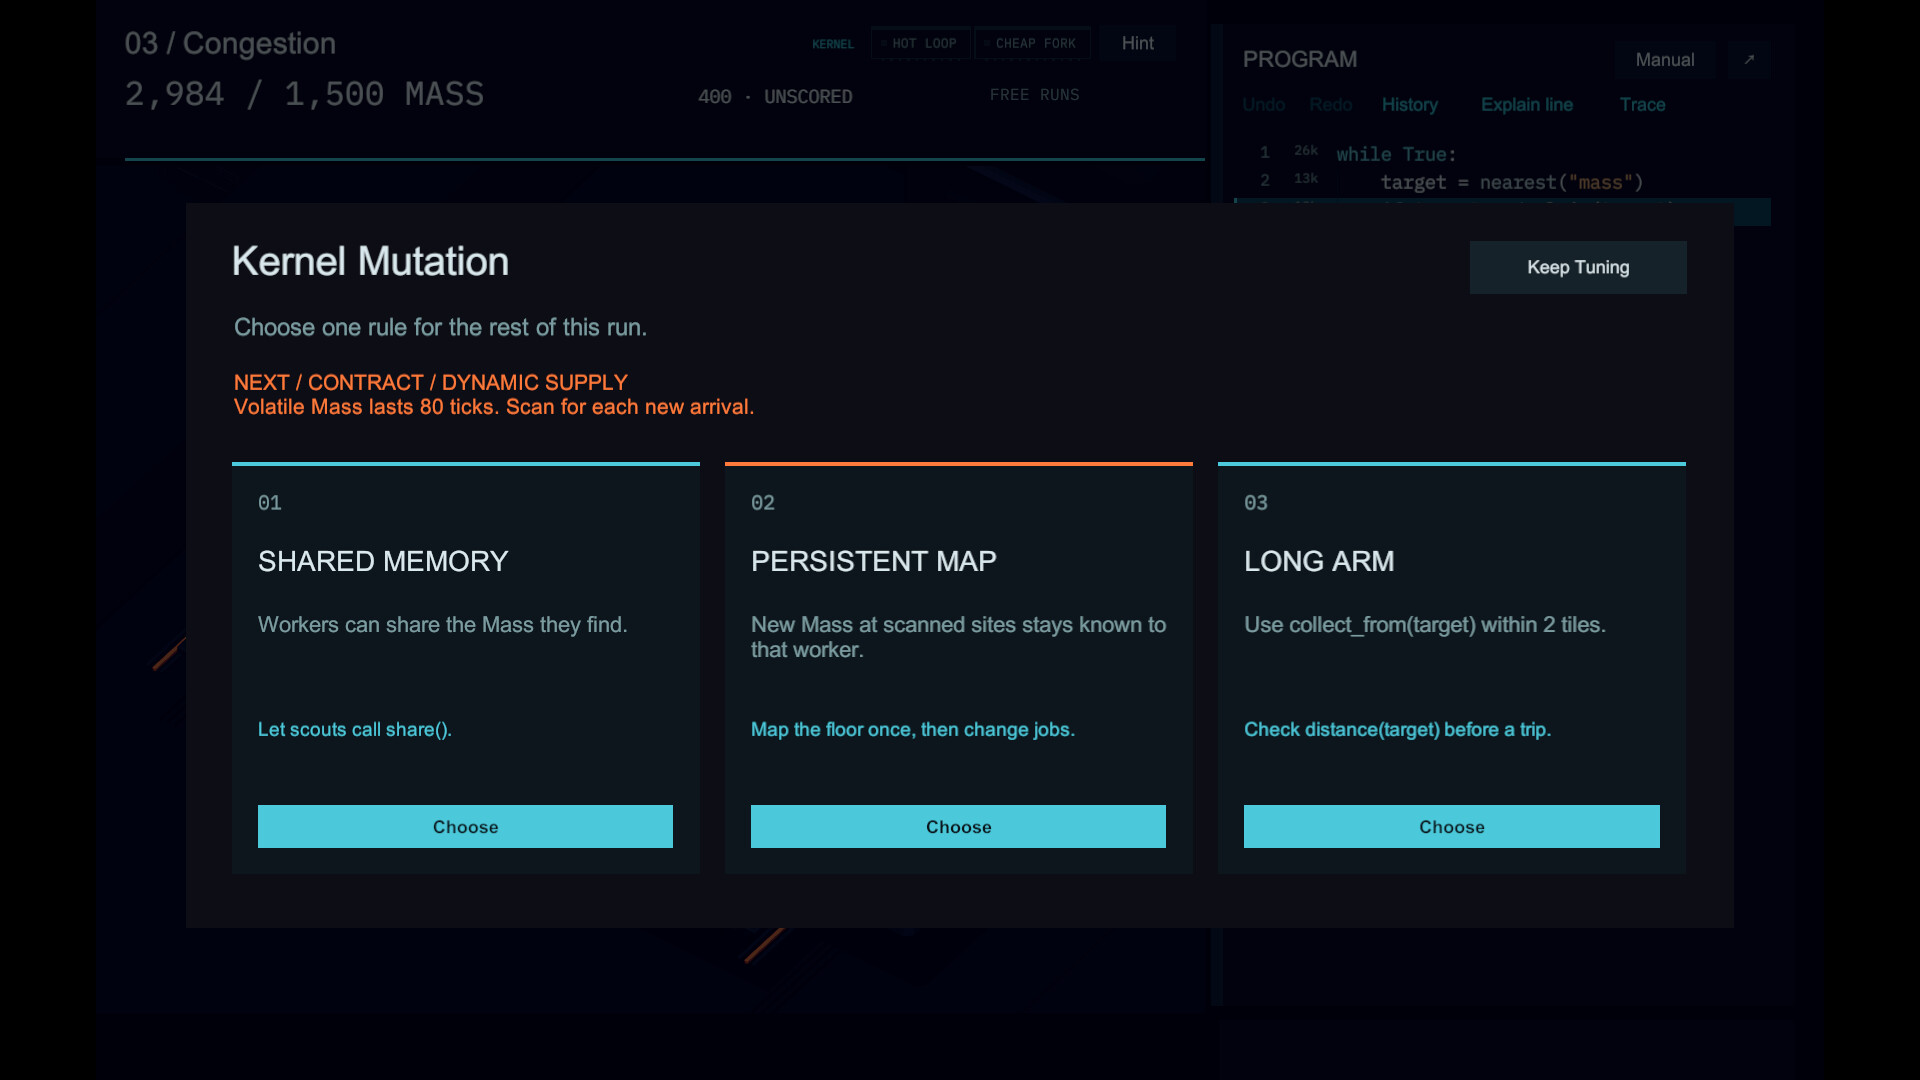Screen dimensions: 1920x1080
Task: Click the 'while True:' code line
Action: (x=1396, y=154)
